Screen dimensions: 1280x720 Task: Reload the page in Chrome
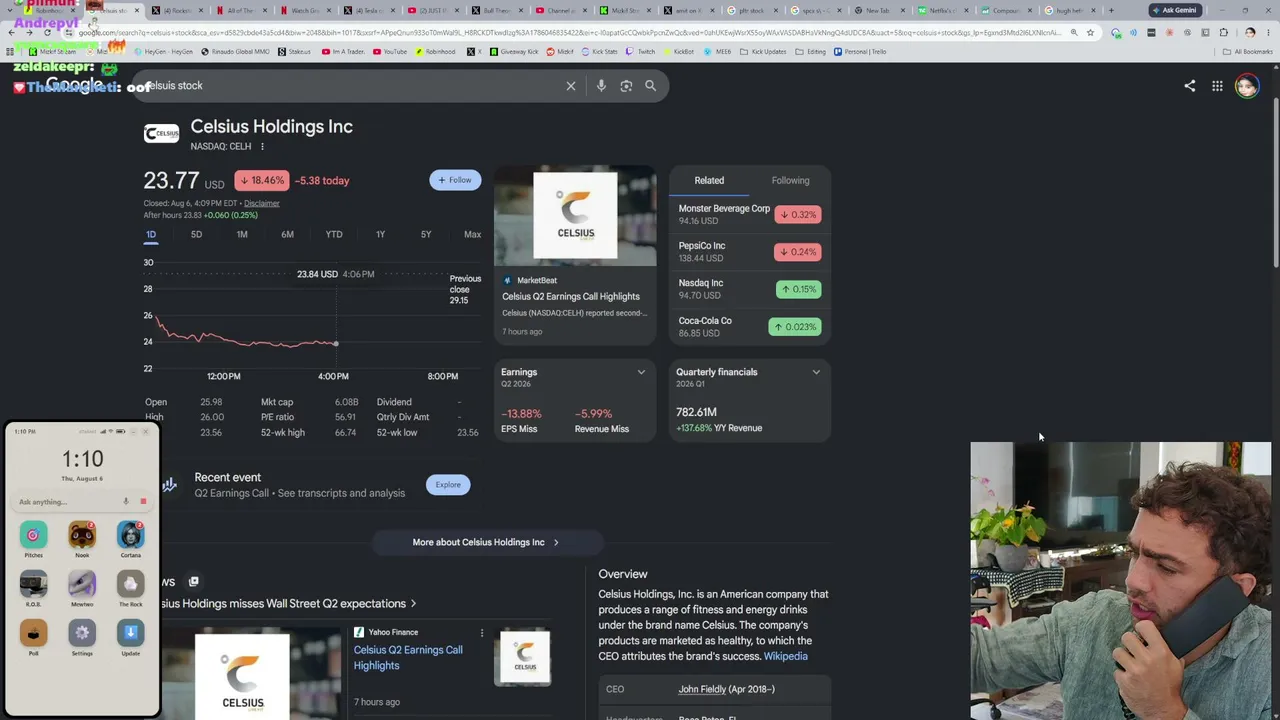coord(47,32)
